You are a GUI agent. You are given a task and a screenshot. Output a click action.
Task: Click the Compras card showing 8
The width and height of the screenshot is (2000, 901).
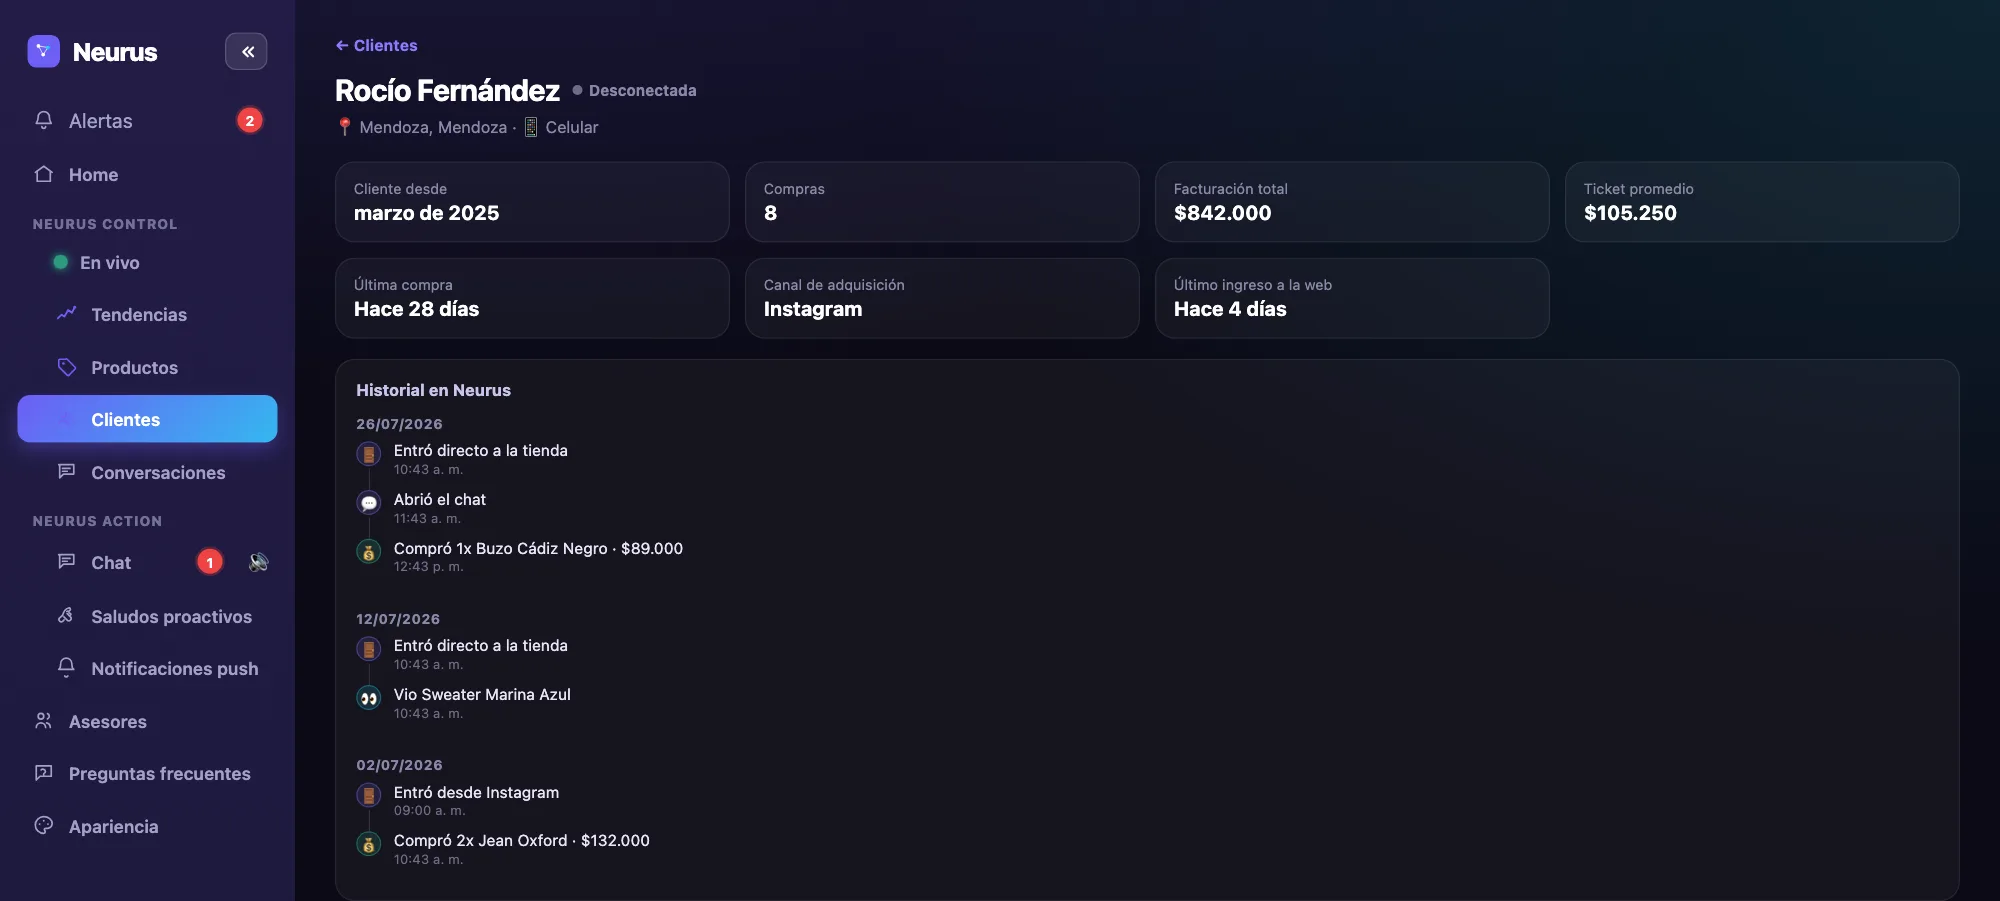click(x=942, y=202)
